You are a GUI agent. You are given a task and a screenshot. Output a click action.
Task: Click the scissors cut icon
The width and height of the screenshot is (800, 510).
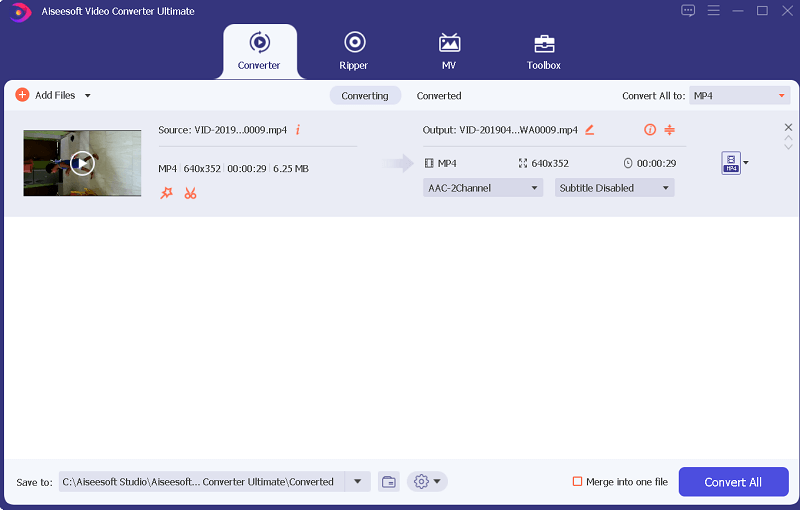(x=190, y=192)
